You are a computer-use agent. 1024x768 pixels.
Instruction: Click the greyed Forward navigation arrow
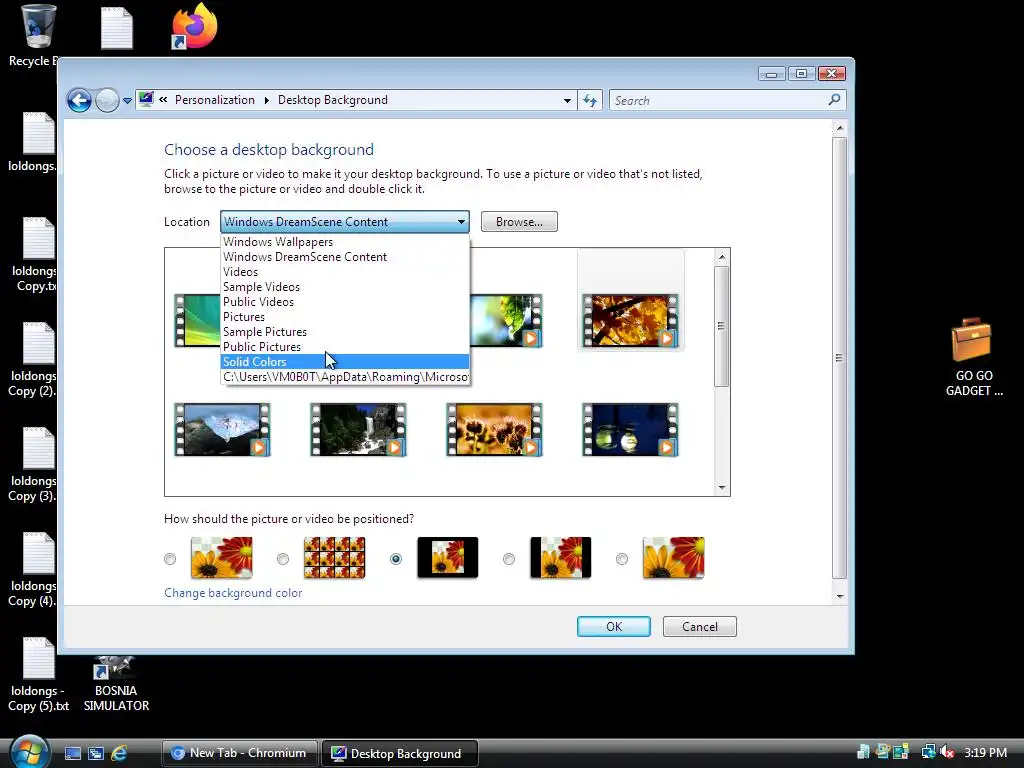coord(107,101)
